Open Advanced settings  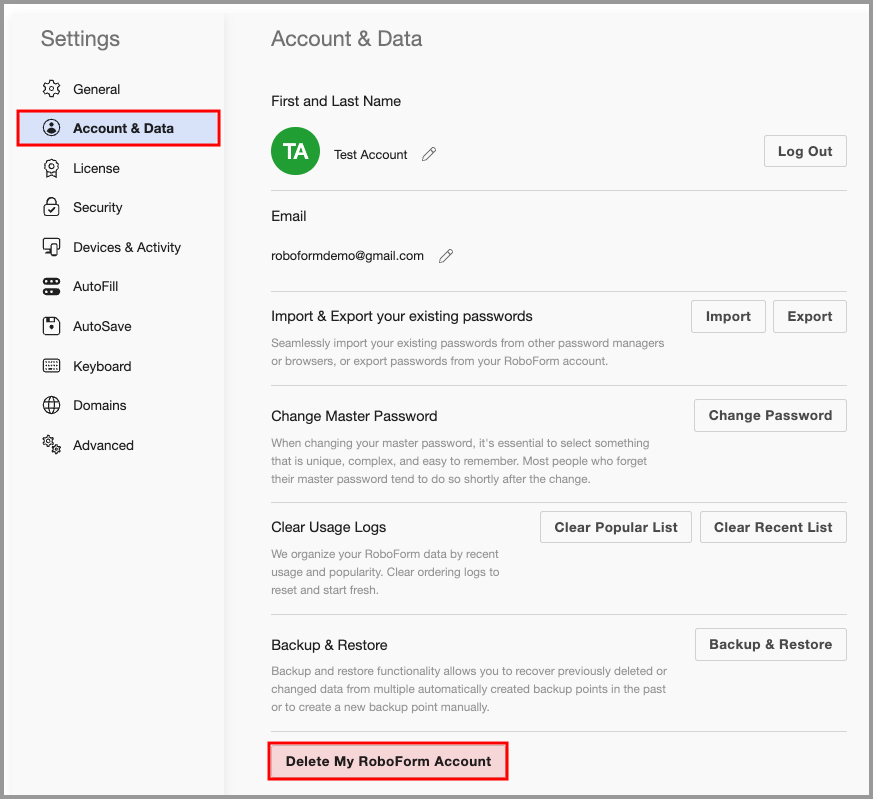point(119,445)
